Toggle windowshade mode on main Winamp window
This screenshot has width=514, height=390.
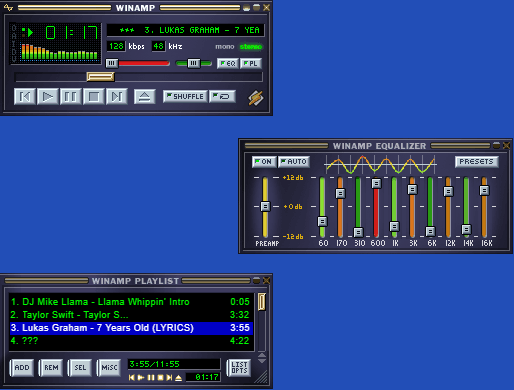(x=256, y=7)
